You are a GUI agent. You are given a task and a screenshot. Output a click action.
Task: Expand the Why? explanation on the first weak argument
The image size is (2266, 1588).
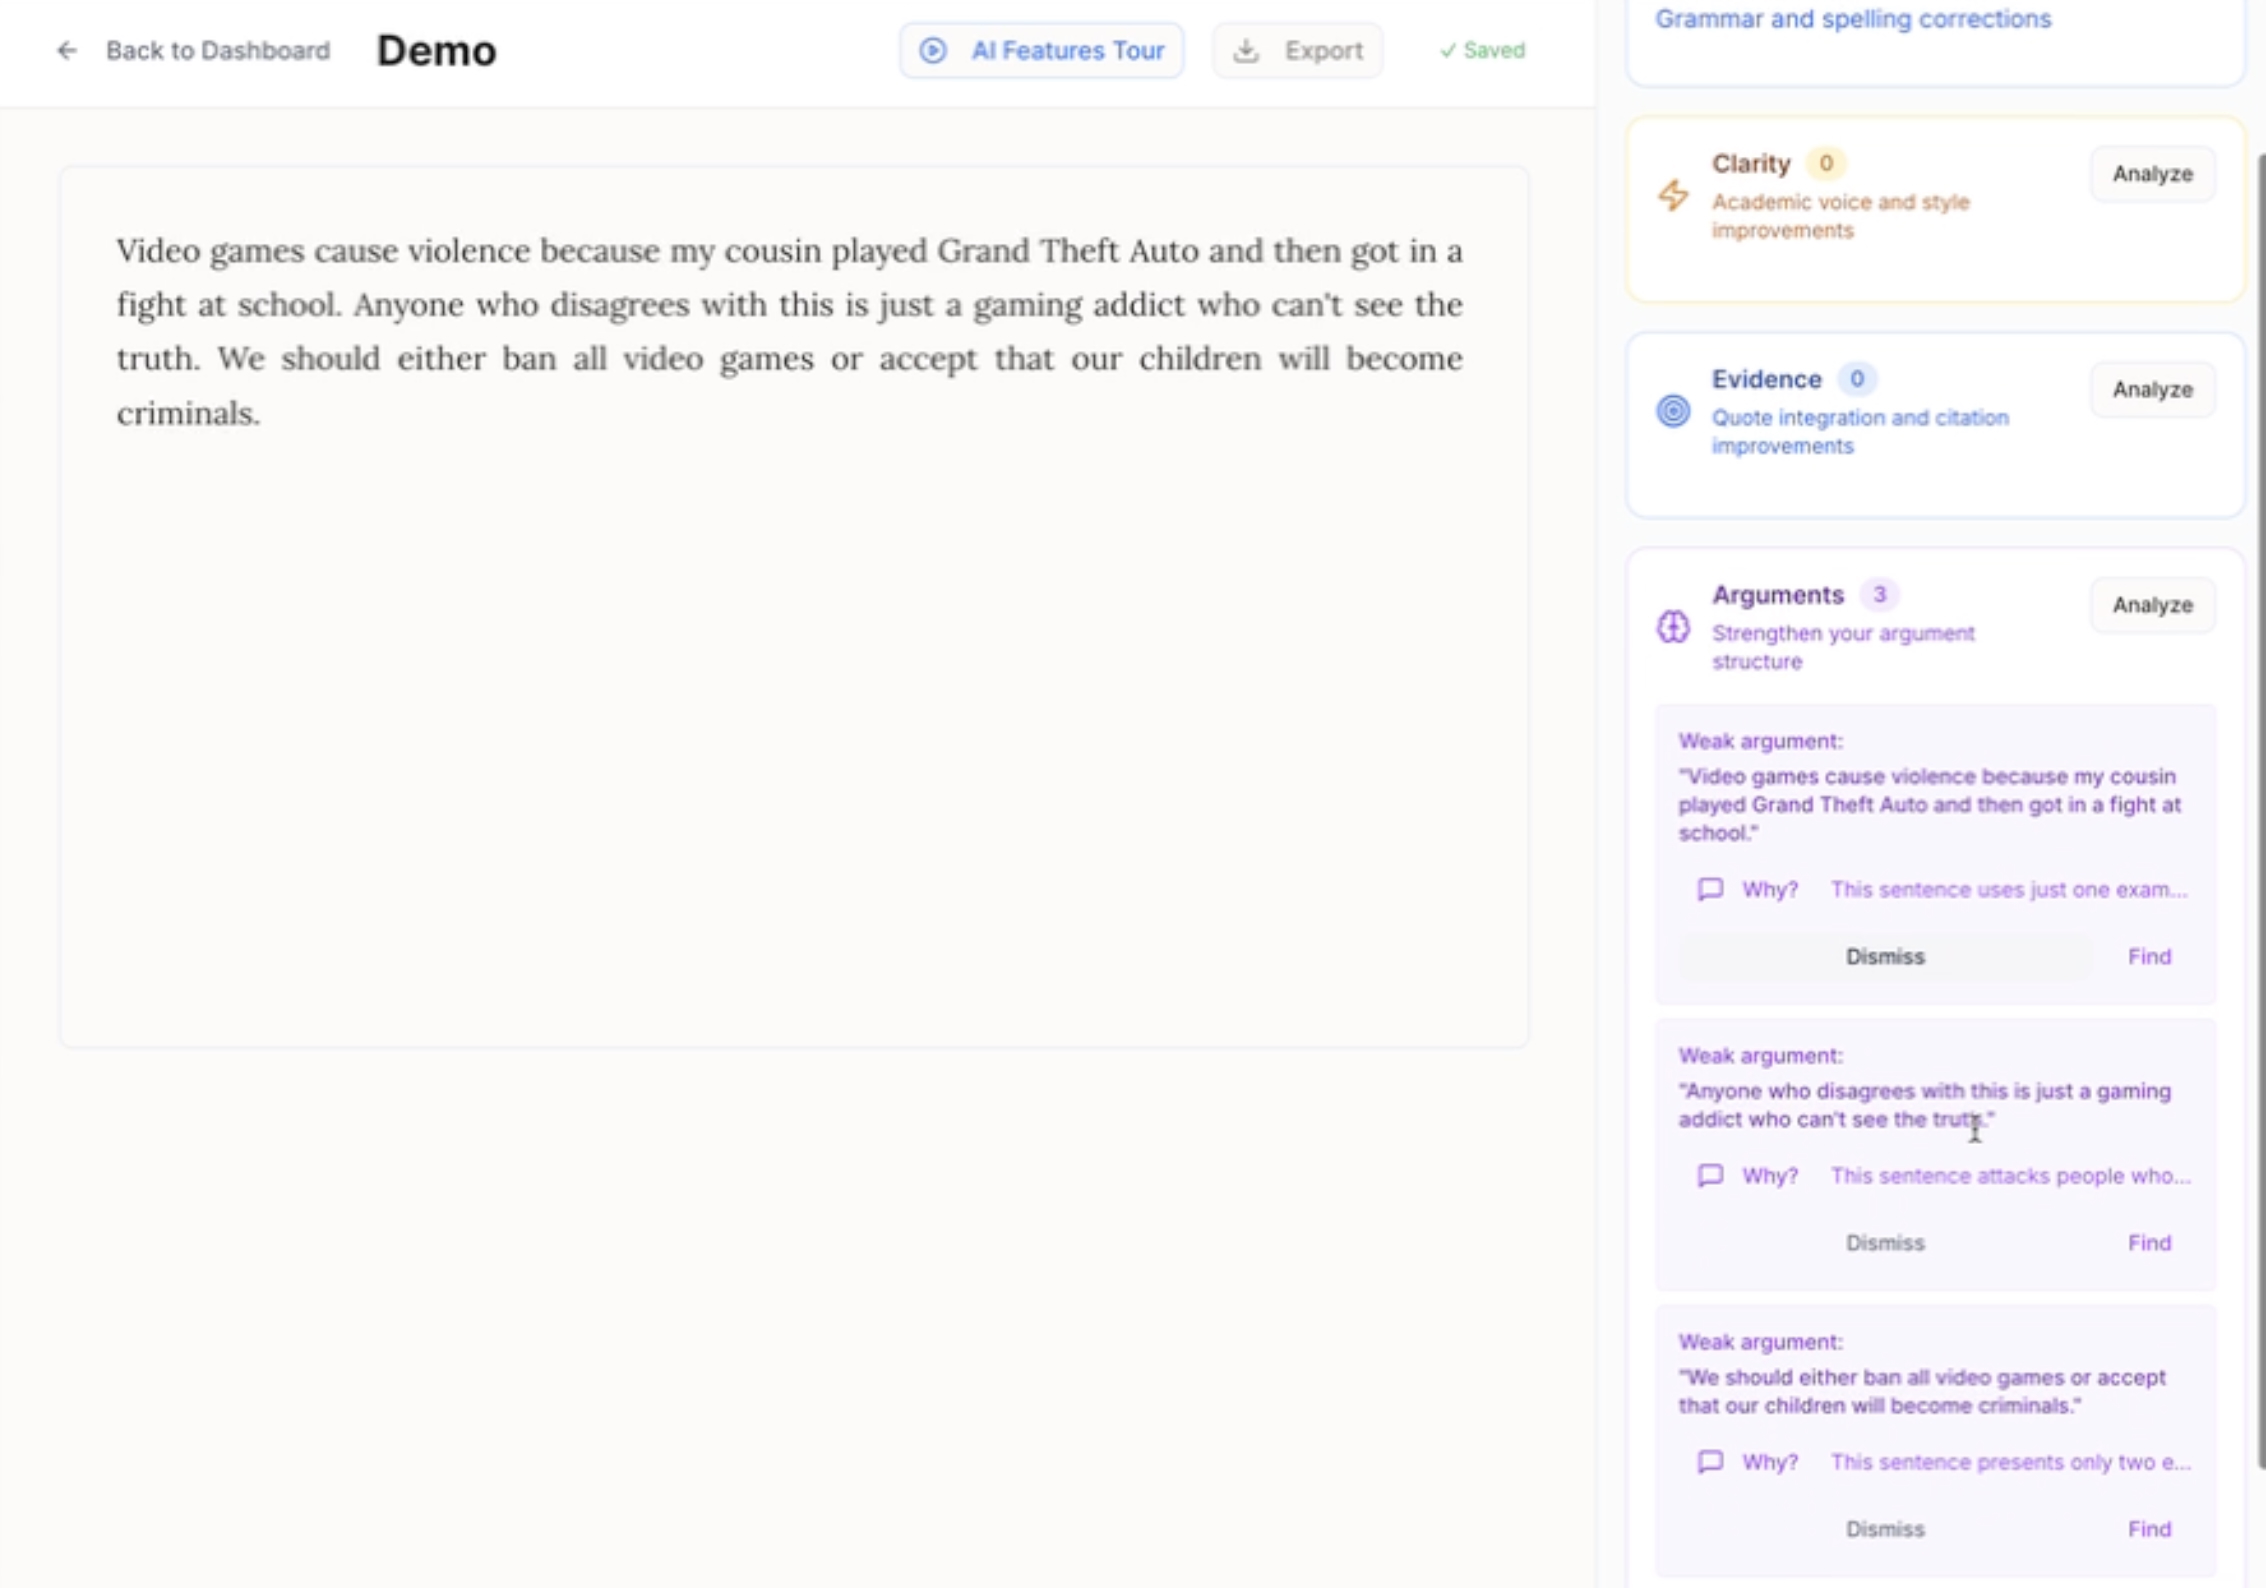pos(1768,889)
